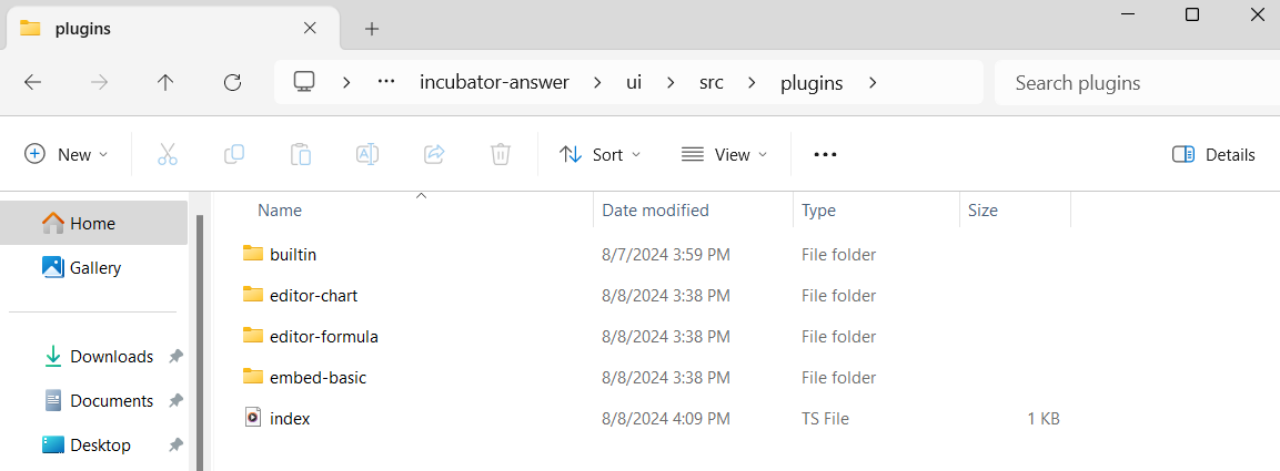Click the Rename icon in toolbar
Screen dimensions: 1280x471
click(367, 154)
